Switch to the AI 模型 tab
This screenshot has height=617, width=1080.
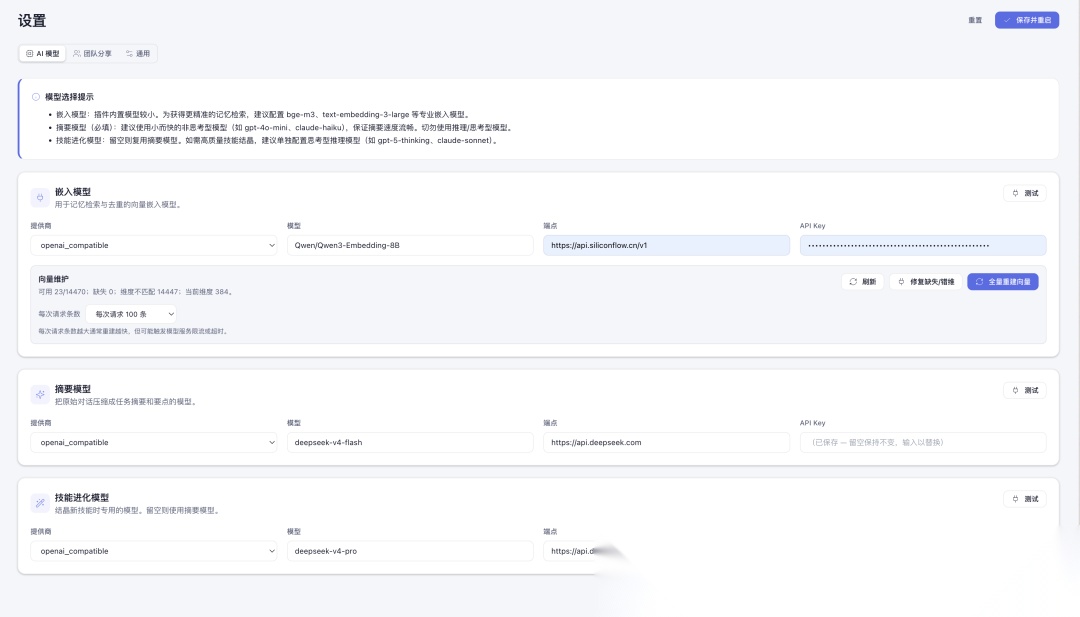point(42,54)
